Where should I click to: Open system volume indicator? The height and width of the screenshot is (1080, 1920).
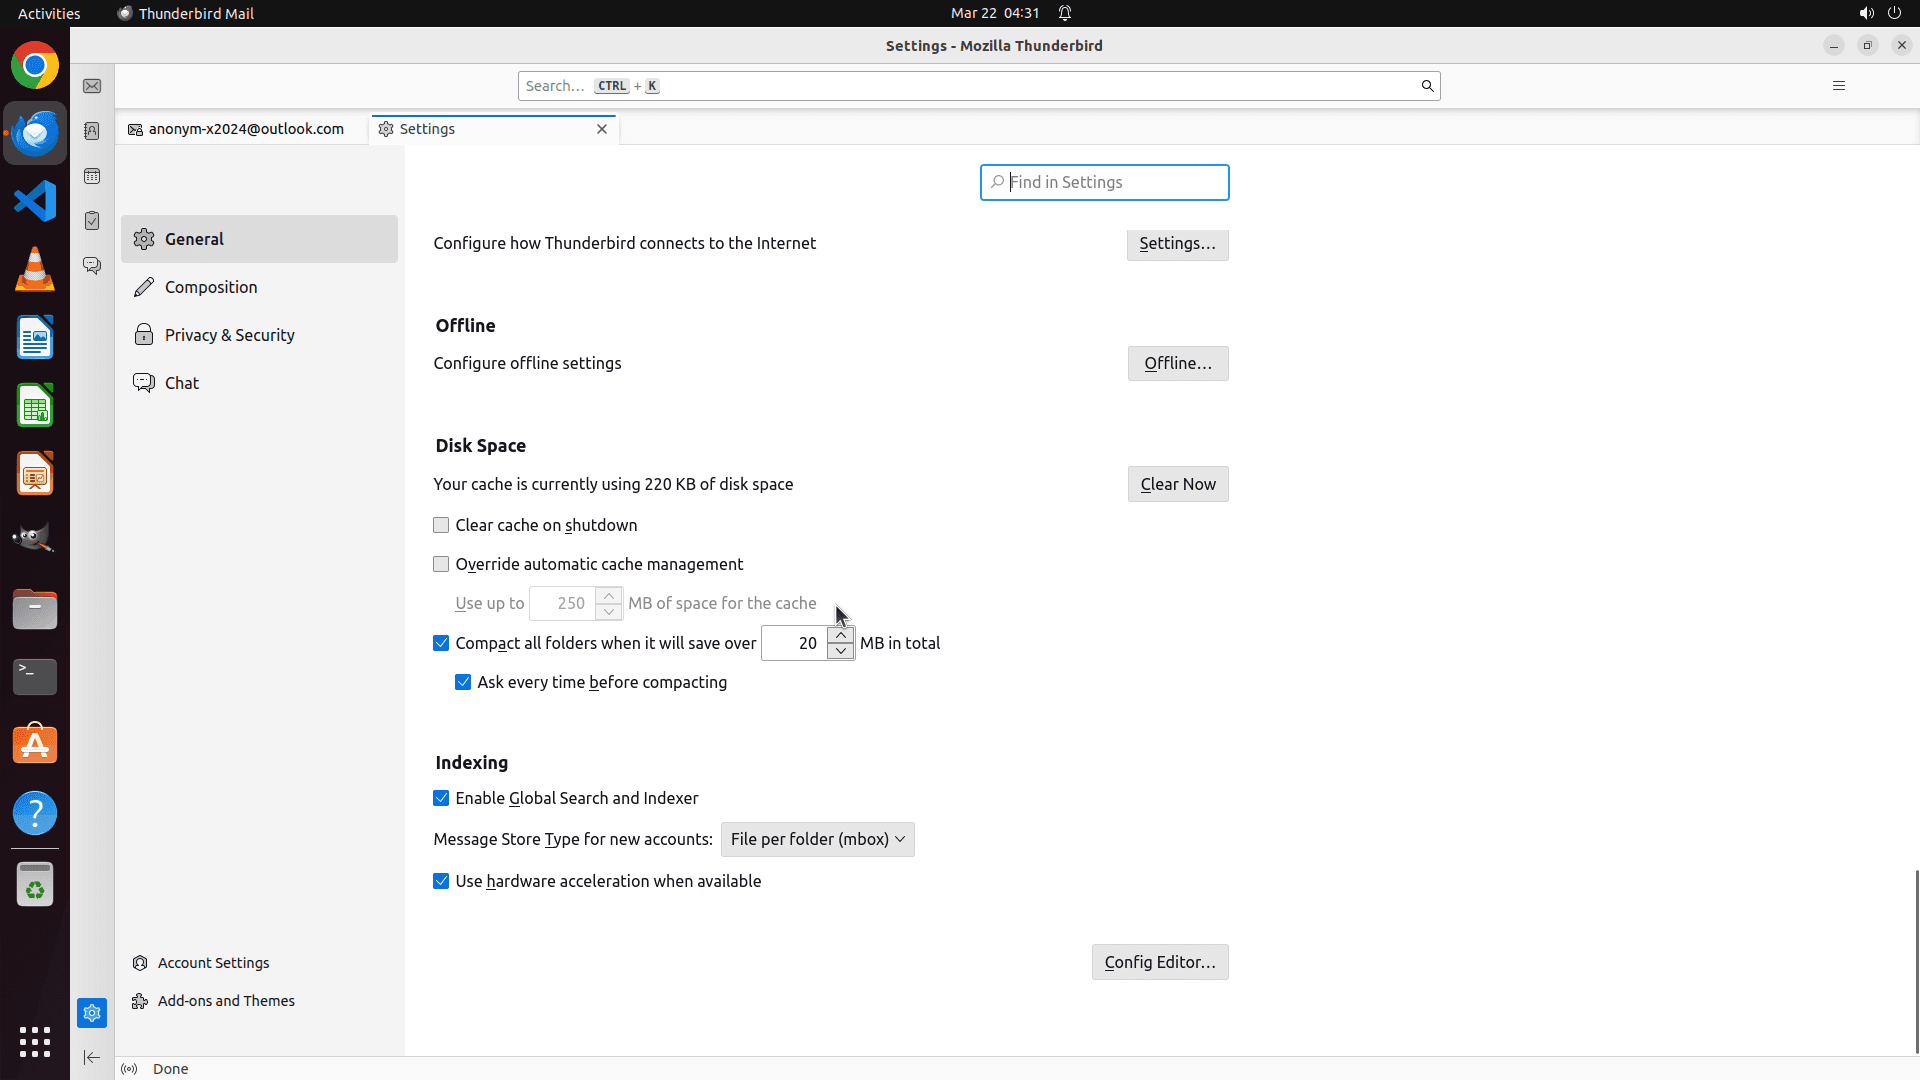[x=1866, y=13]
